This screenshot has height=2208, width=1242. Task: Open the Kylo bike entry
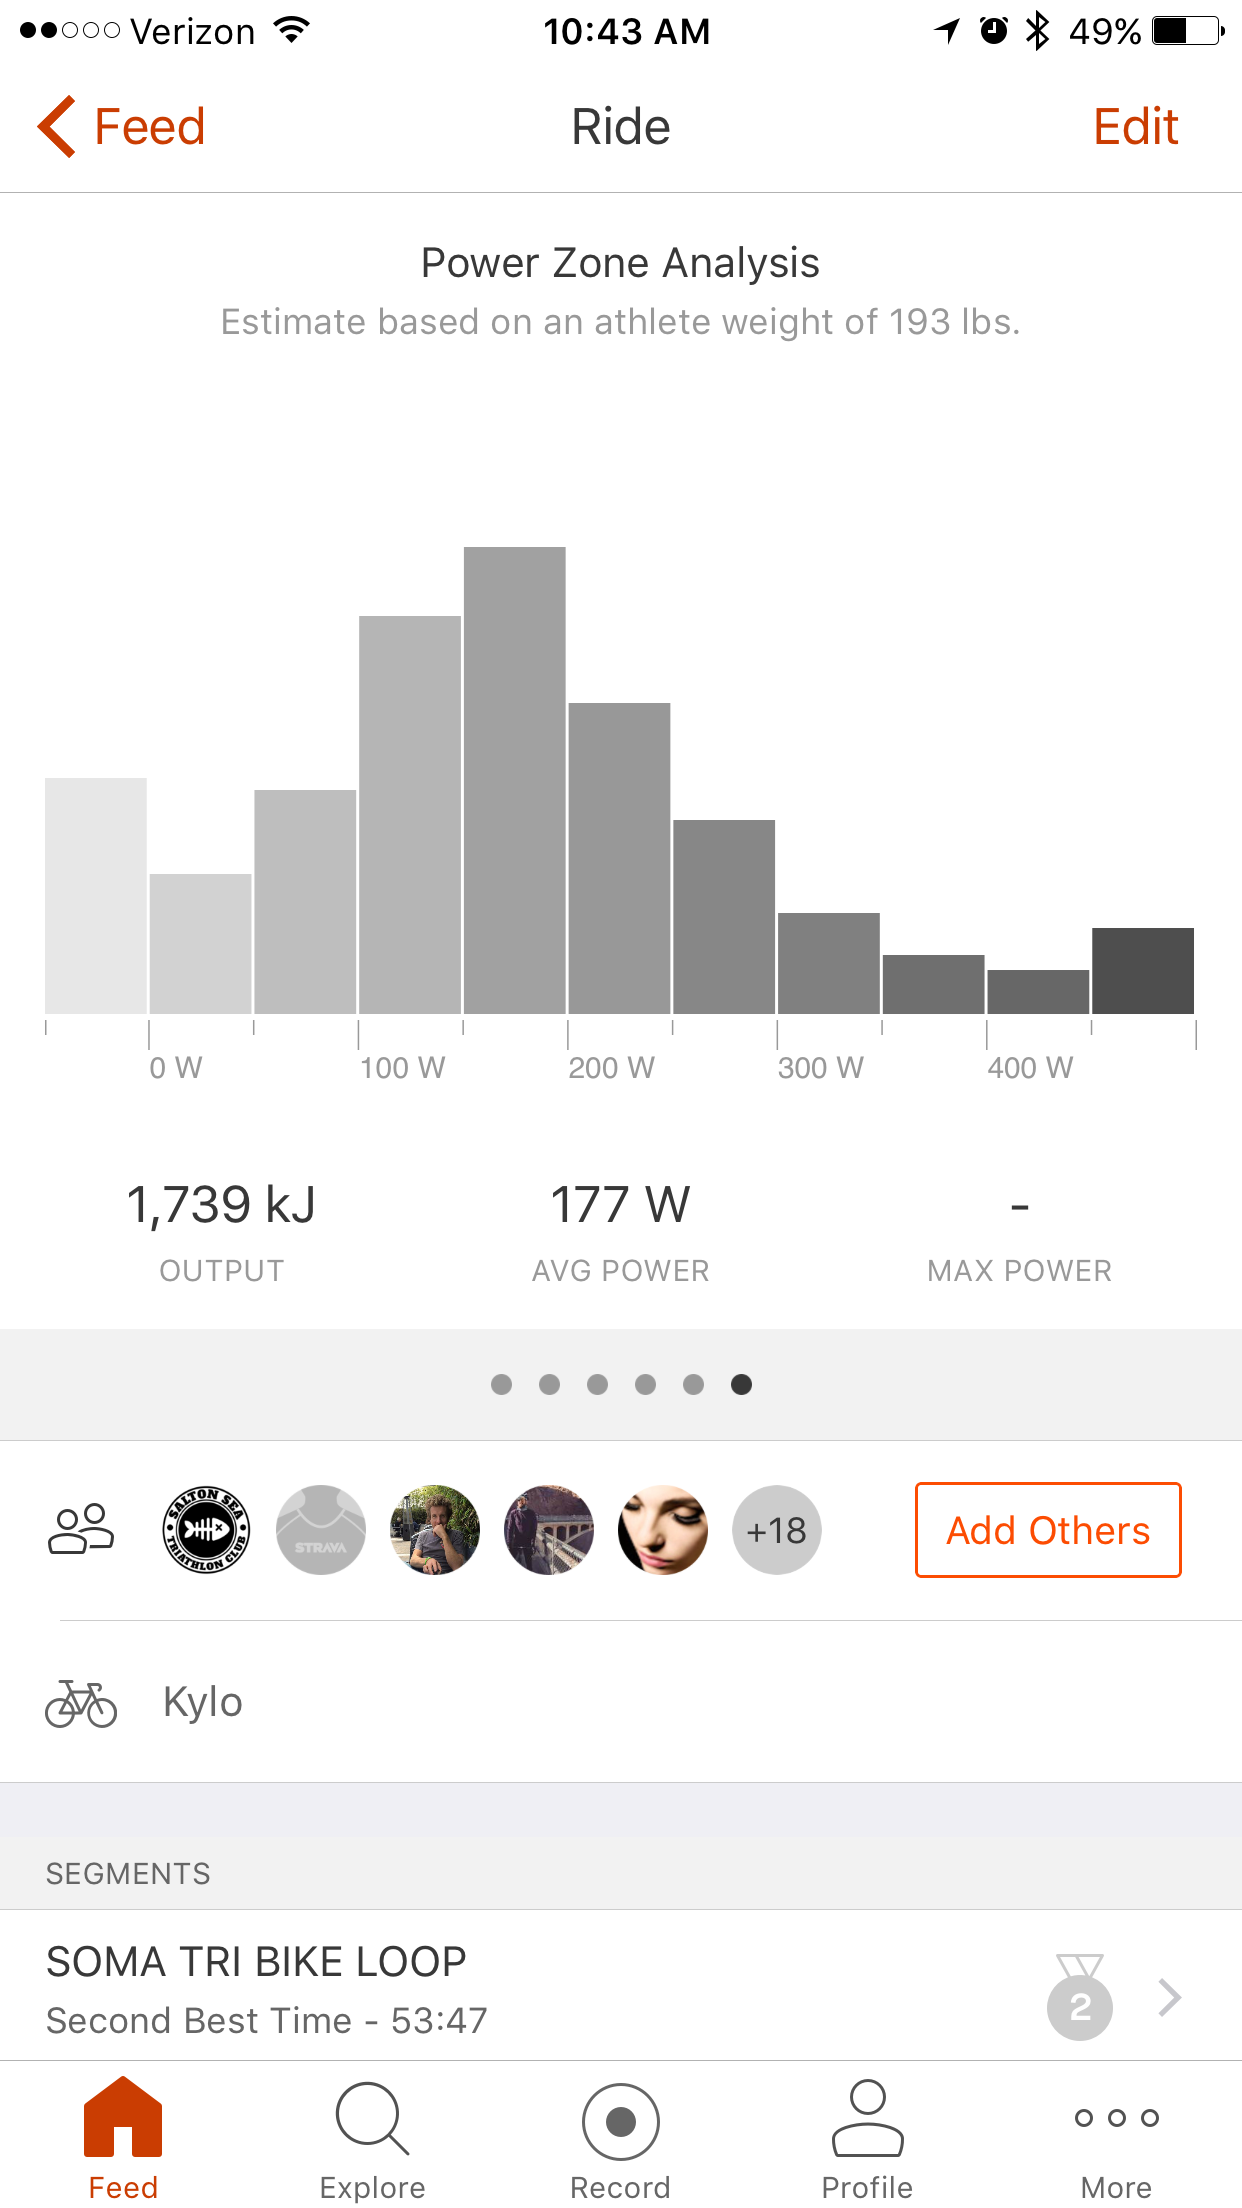(203, 1703)
